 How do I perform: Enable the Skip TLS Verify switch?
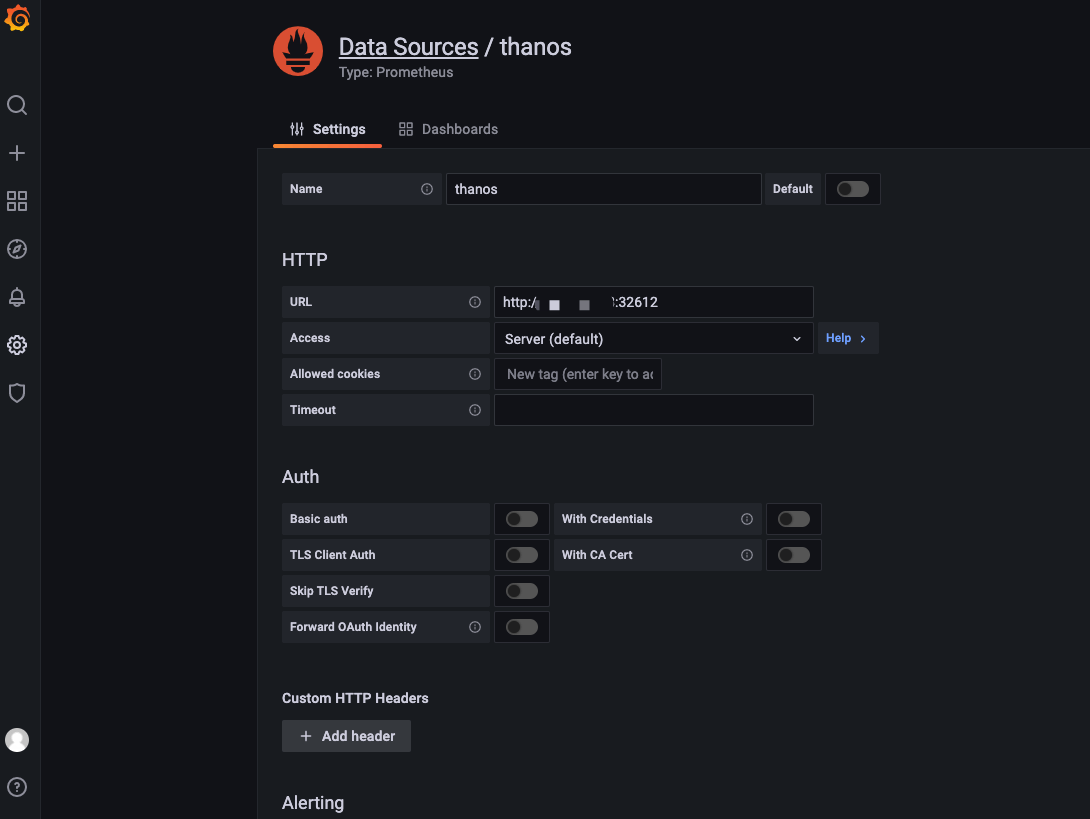click(x=522, y=591)
